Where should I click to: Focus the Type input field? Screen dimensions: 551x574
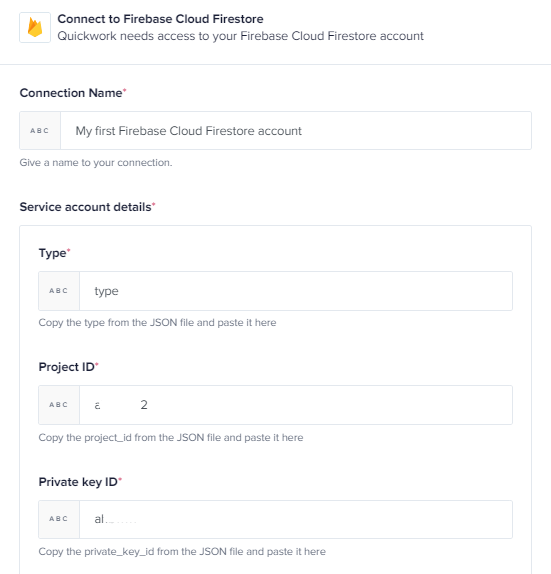point(296,291)
